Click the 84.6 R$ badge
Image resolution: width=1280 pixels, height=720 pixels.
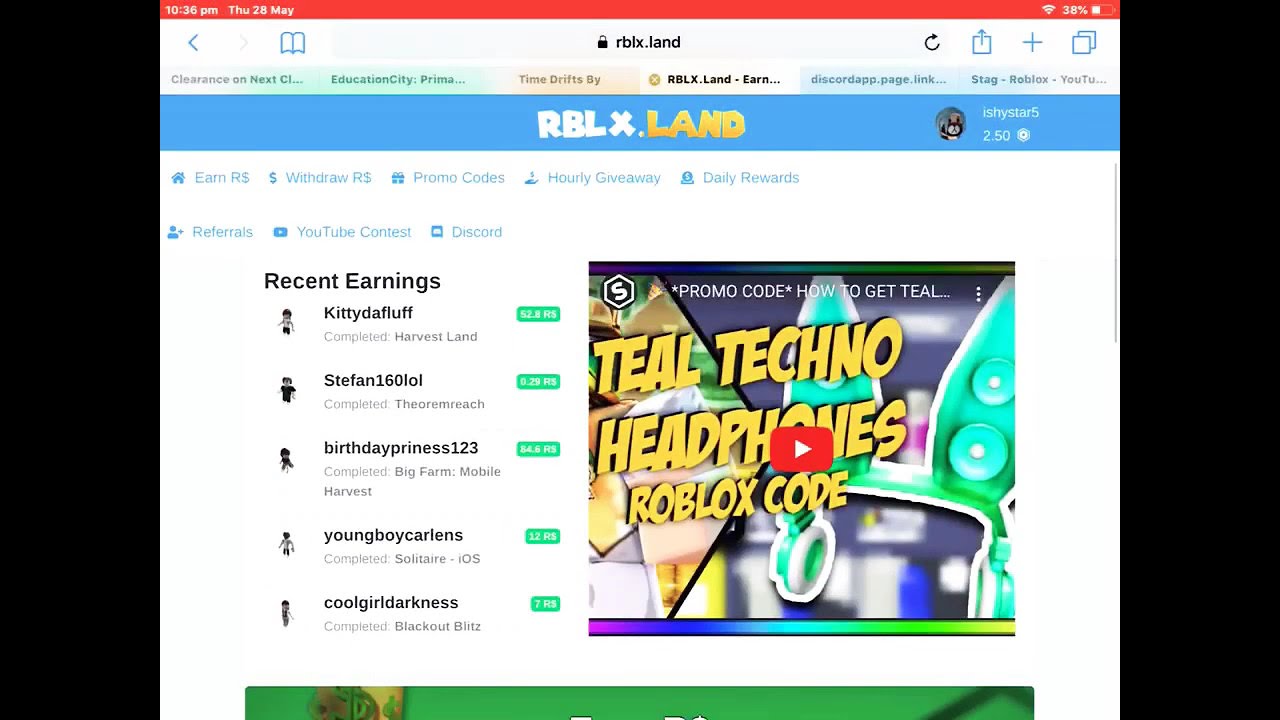tap(538, 449)
